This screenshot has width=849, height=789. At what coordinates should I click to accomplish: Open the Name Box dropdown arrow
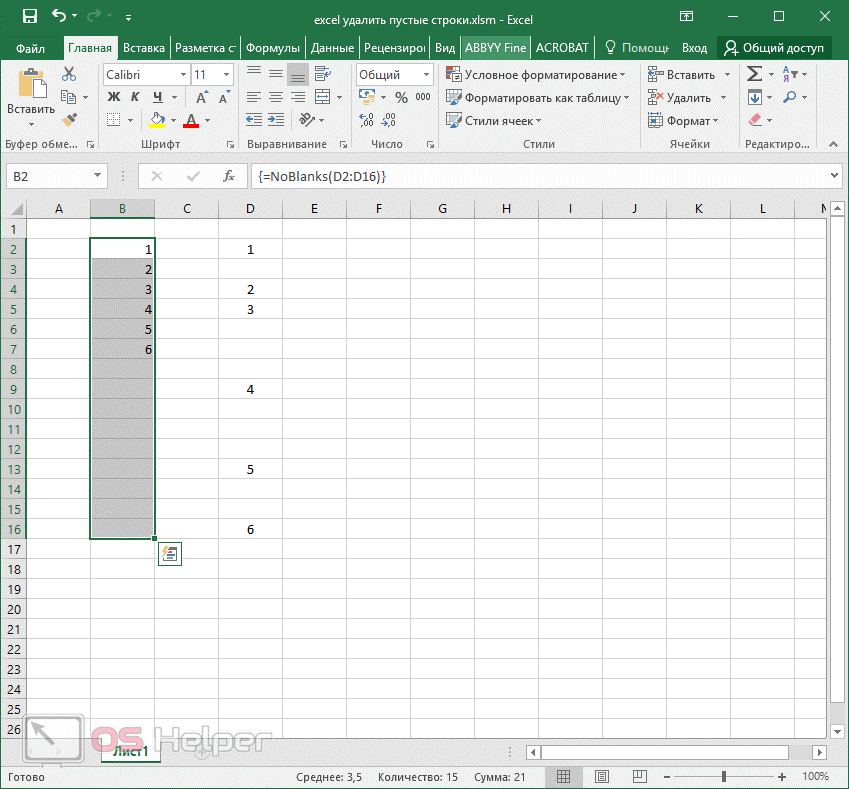[97, 176]
